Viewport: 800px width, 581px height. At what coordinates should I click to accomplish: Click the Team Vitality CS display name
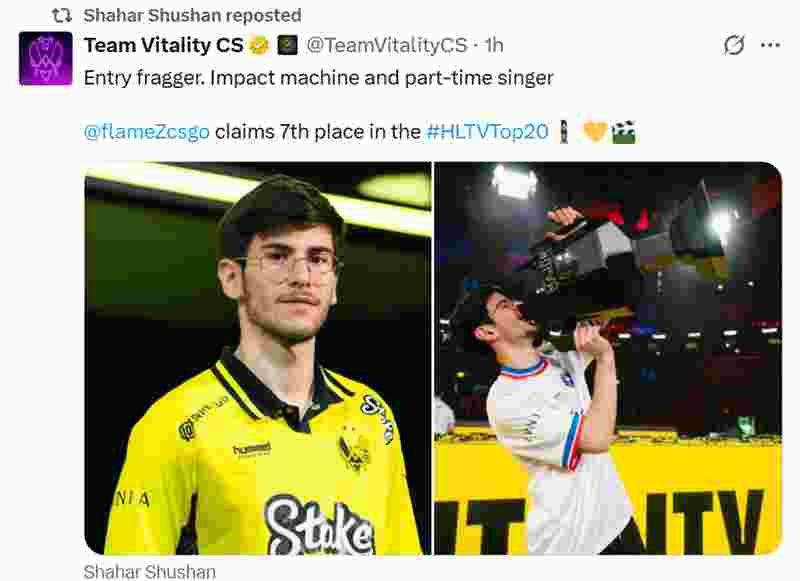coord(164,45)
